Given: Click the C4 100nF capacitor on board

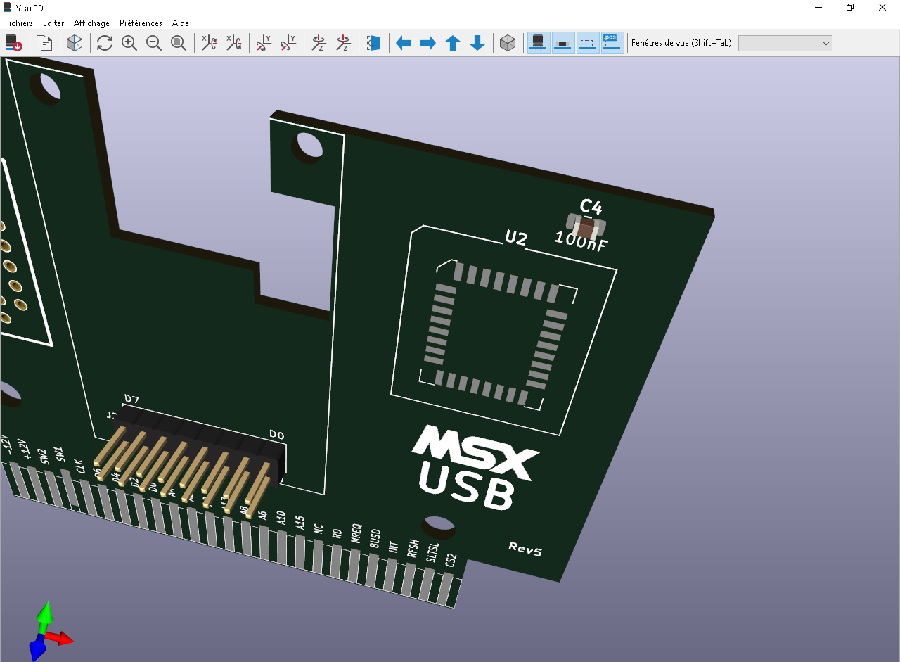Looking at the screenshot, I should pos(585,227).
